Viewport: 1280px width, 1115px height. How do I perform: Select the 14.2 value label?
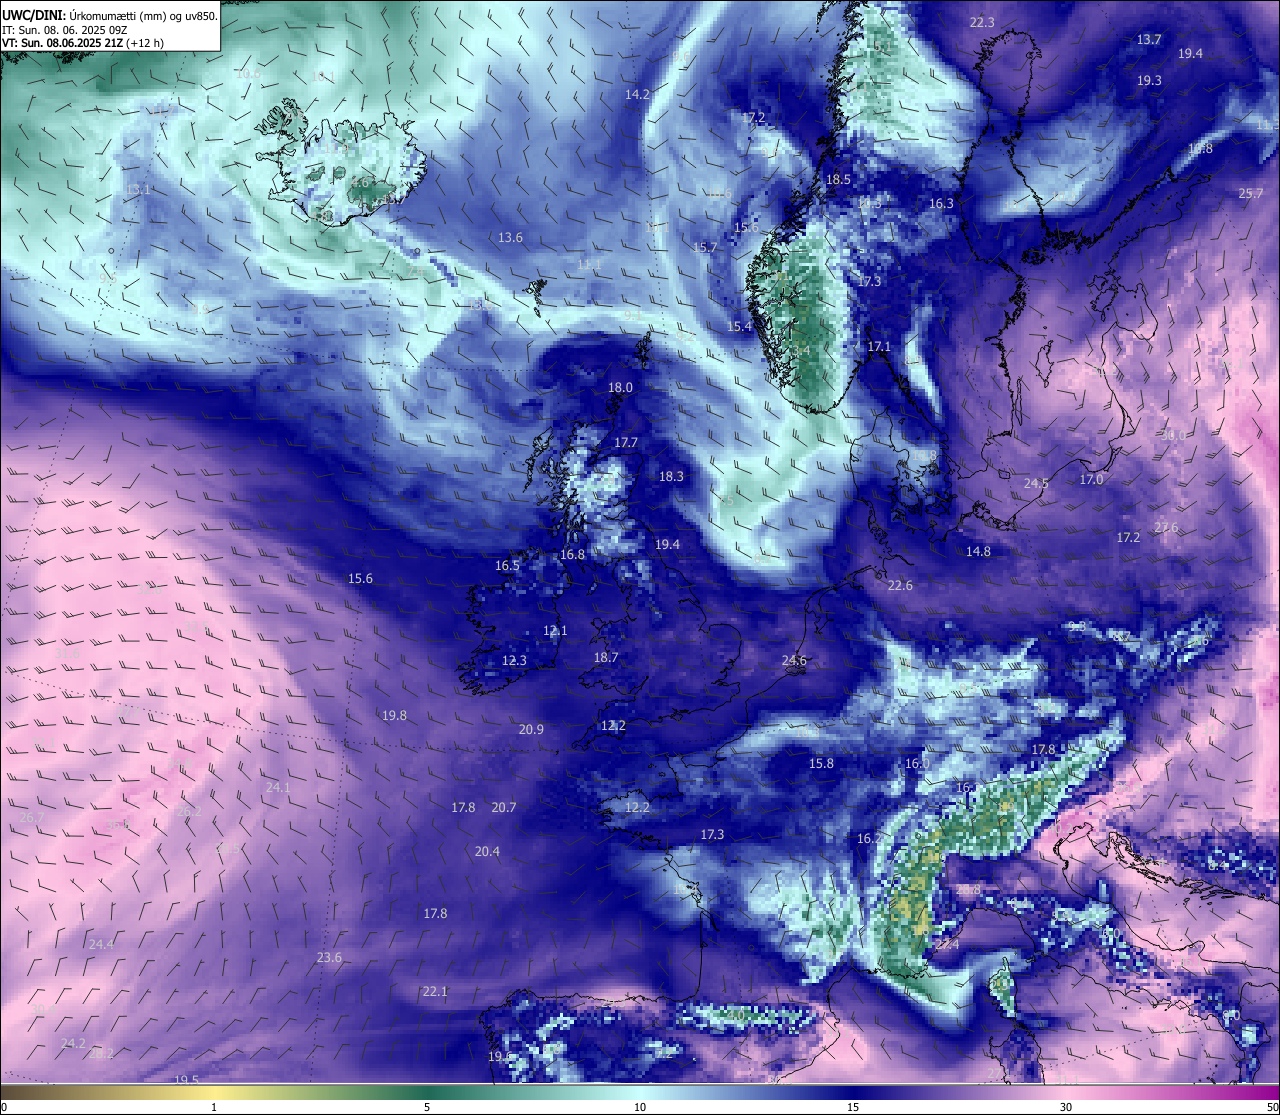pos(637,94)
